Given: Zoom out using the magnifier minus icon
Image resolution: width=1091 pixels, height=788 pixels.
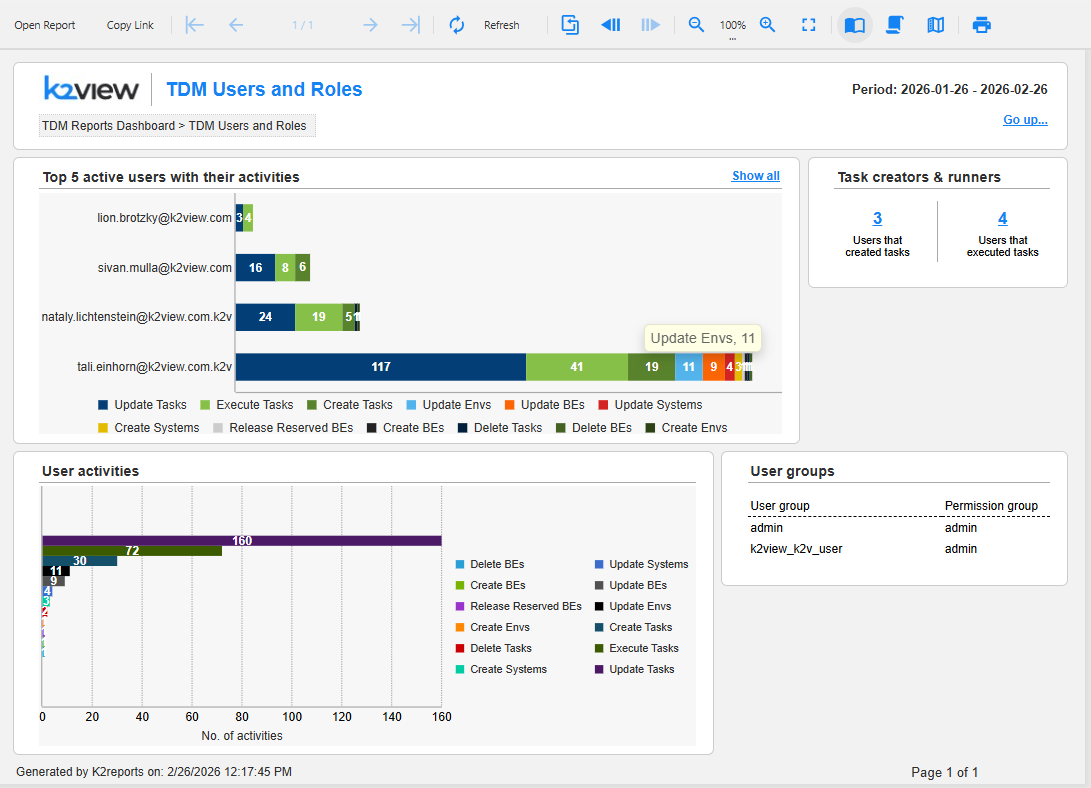Looking at the screenshot, I should click(696, 25).
